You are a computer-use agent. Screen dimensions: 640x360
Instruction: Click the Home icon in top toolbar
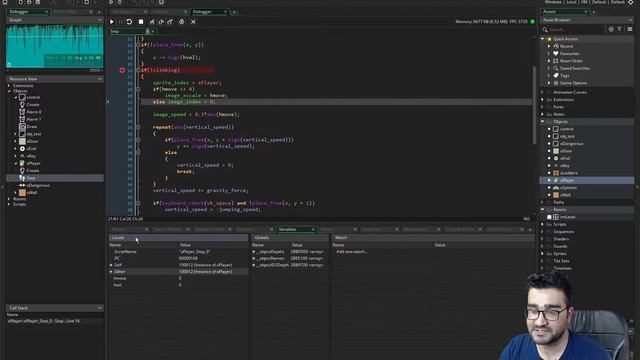click(5, 2)
